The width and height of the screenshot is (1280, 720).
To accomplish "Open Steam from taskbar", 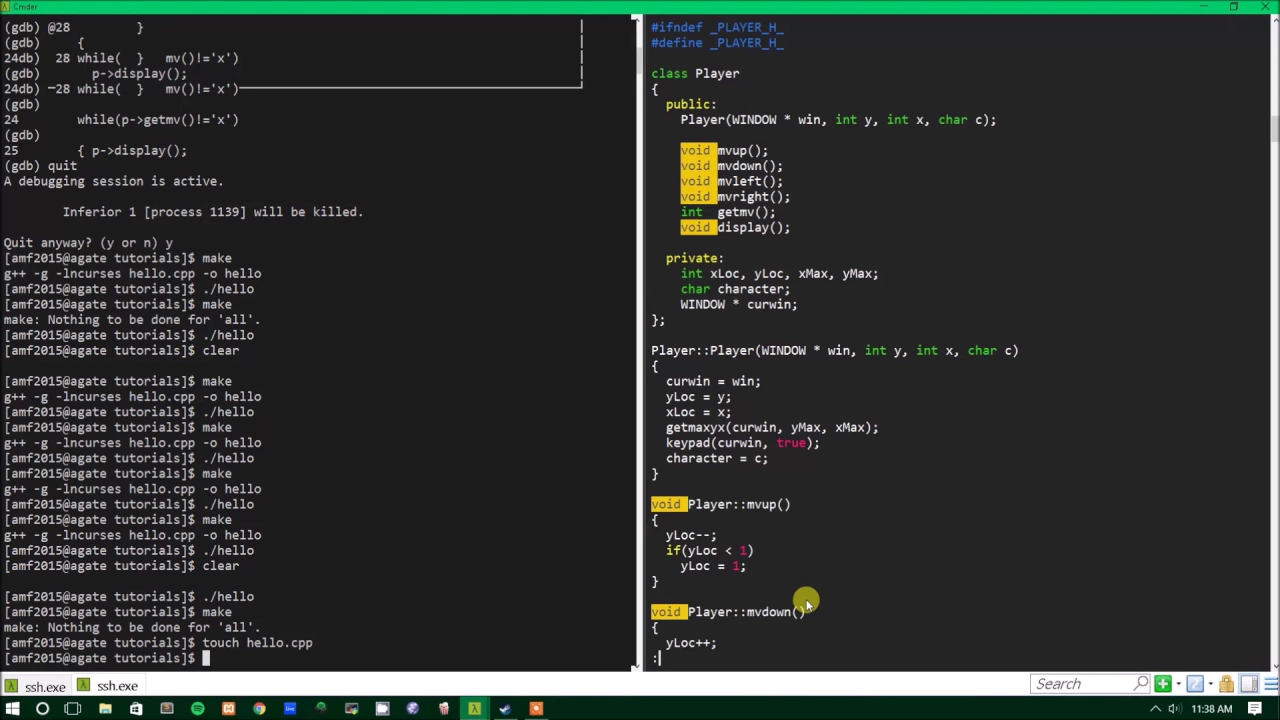I will pyautogui.click(x=505, y=709).
